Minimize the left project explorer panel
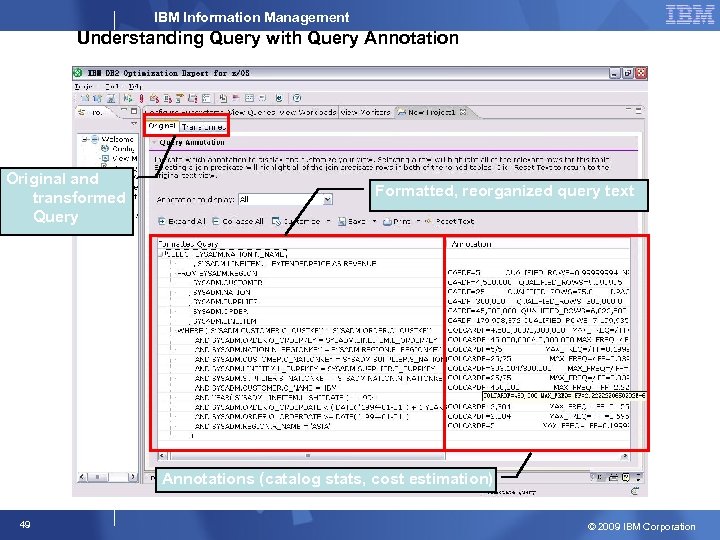This screenshot has width=720, height=540. 124,111
